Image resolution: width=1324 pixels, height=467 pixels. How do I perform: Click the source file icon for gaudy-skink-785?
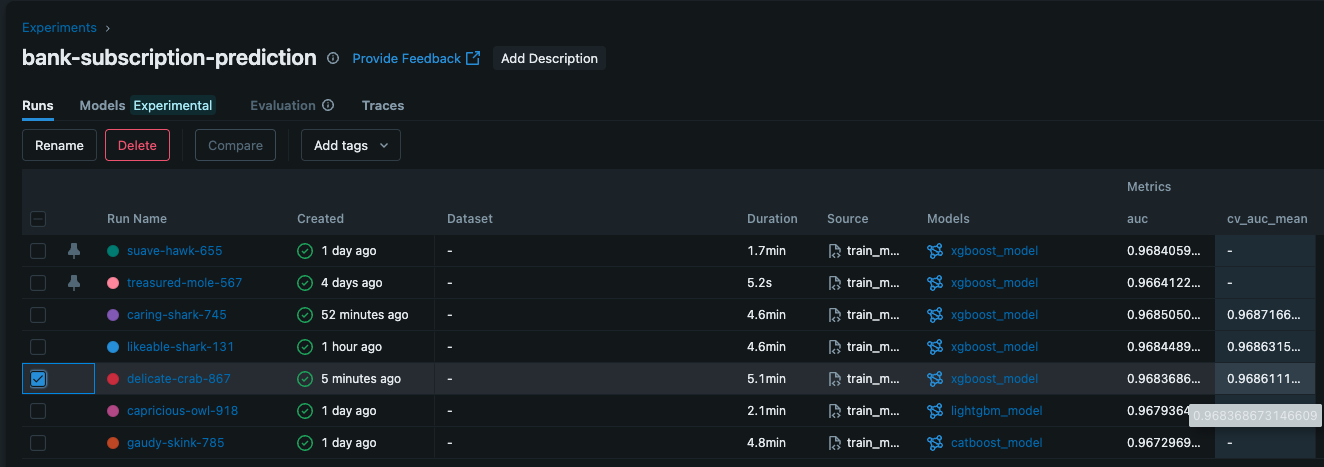click(835, 443)
